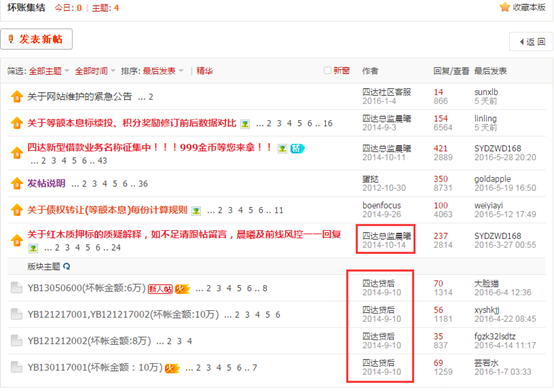Viewport: 554px width, 391px height.
Task: Click author boenfocus
Action: click(382, 205)
